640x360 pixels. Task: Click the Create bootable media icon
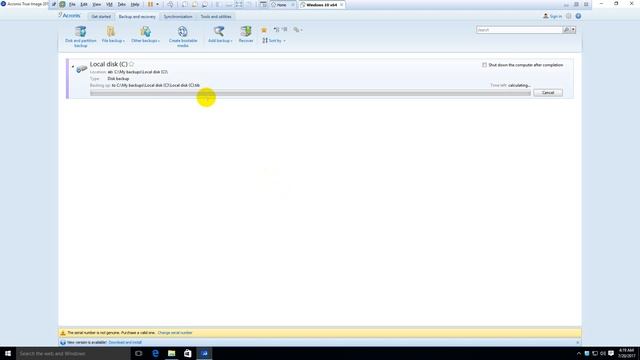182,31
